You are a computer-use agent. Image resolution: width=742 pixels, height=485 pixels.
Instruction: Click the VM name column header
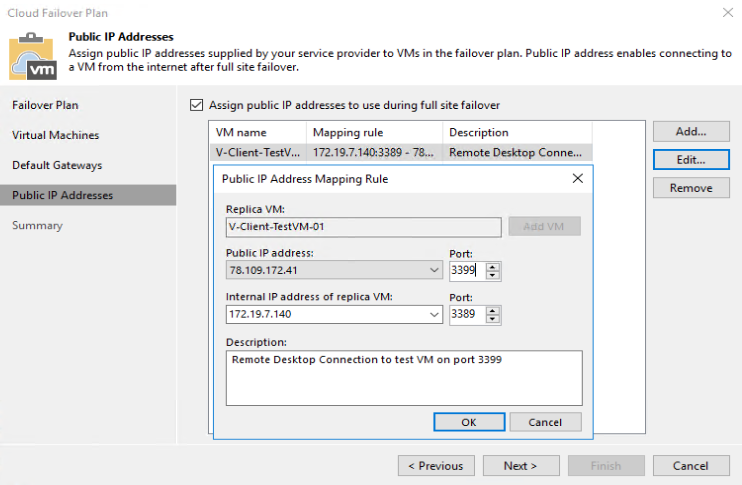point(258,132)
